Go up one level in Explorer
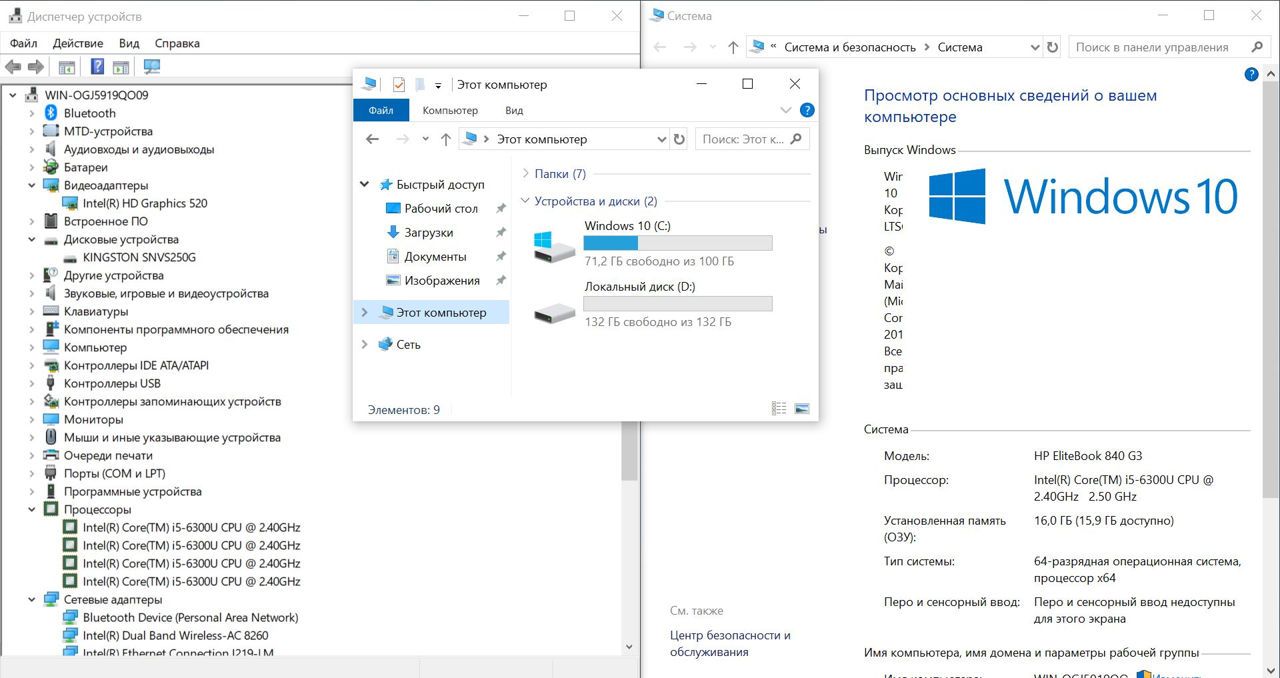Viewport: 1280px width, 678px height. (x=446, y=139)
